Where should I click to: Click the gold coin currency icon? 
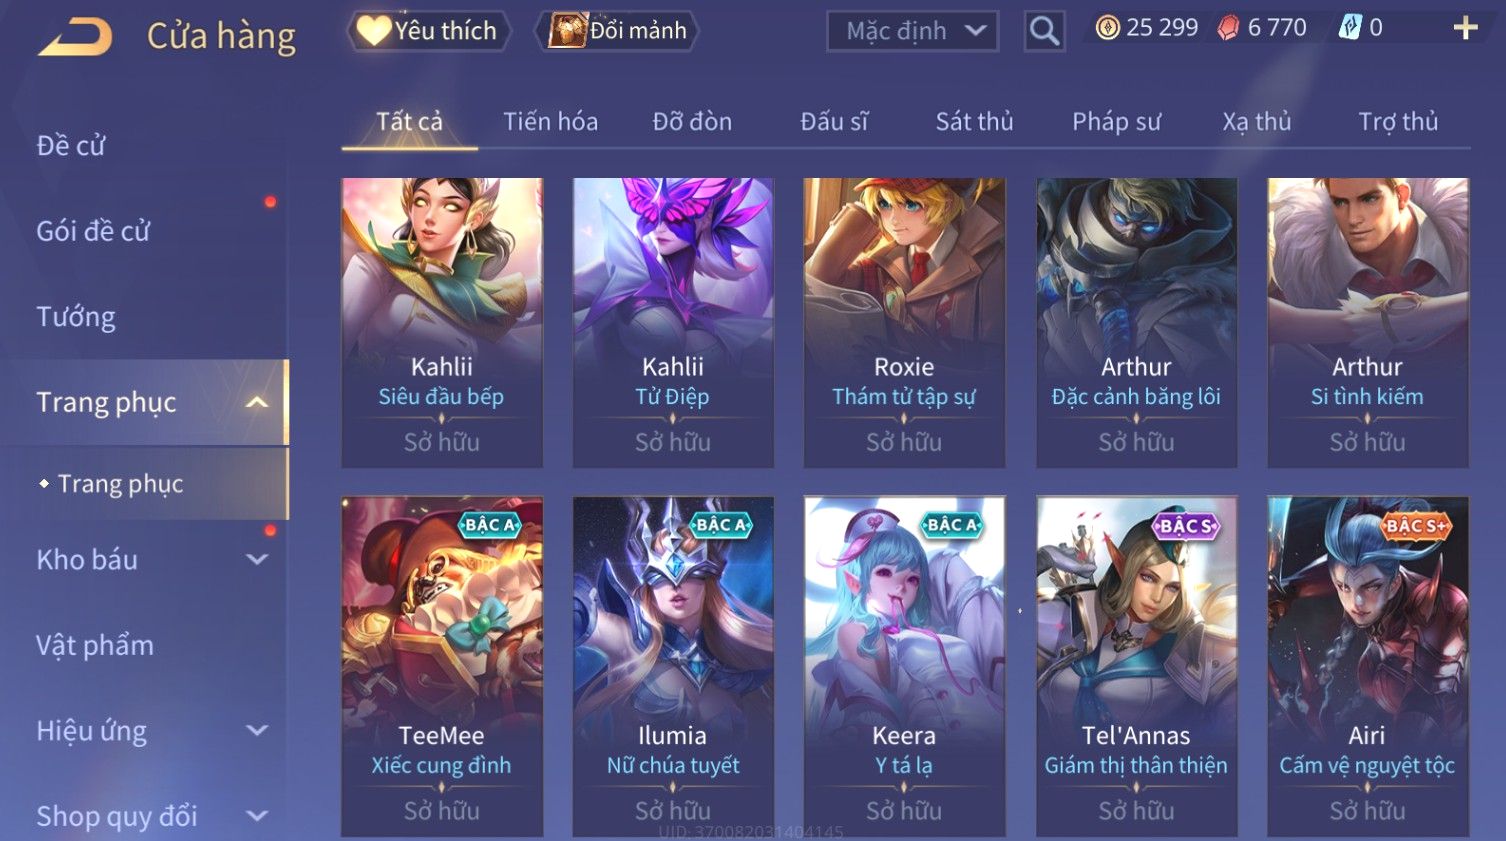pyautogui.click(x=1107, y=28)
